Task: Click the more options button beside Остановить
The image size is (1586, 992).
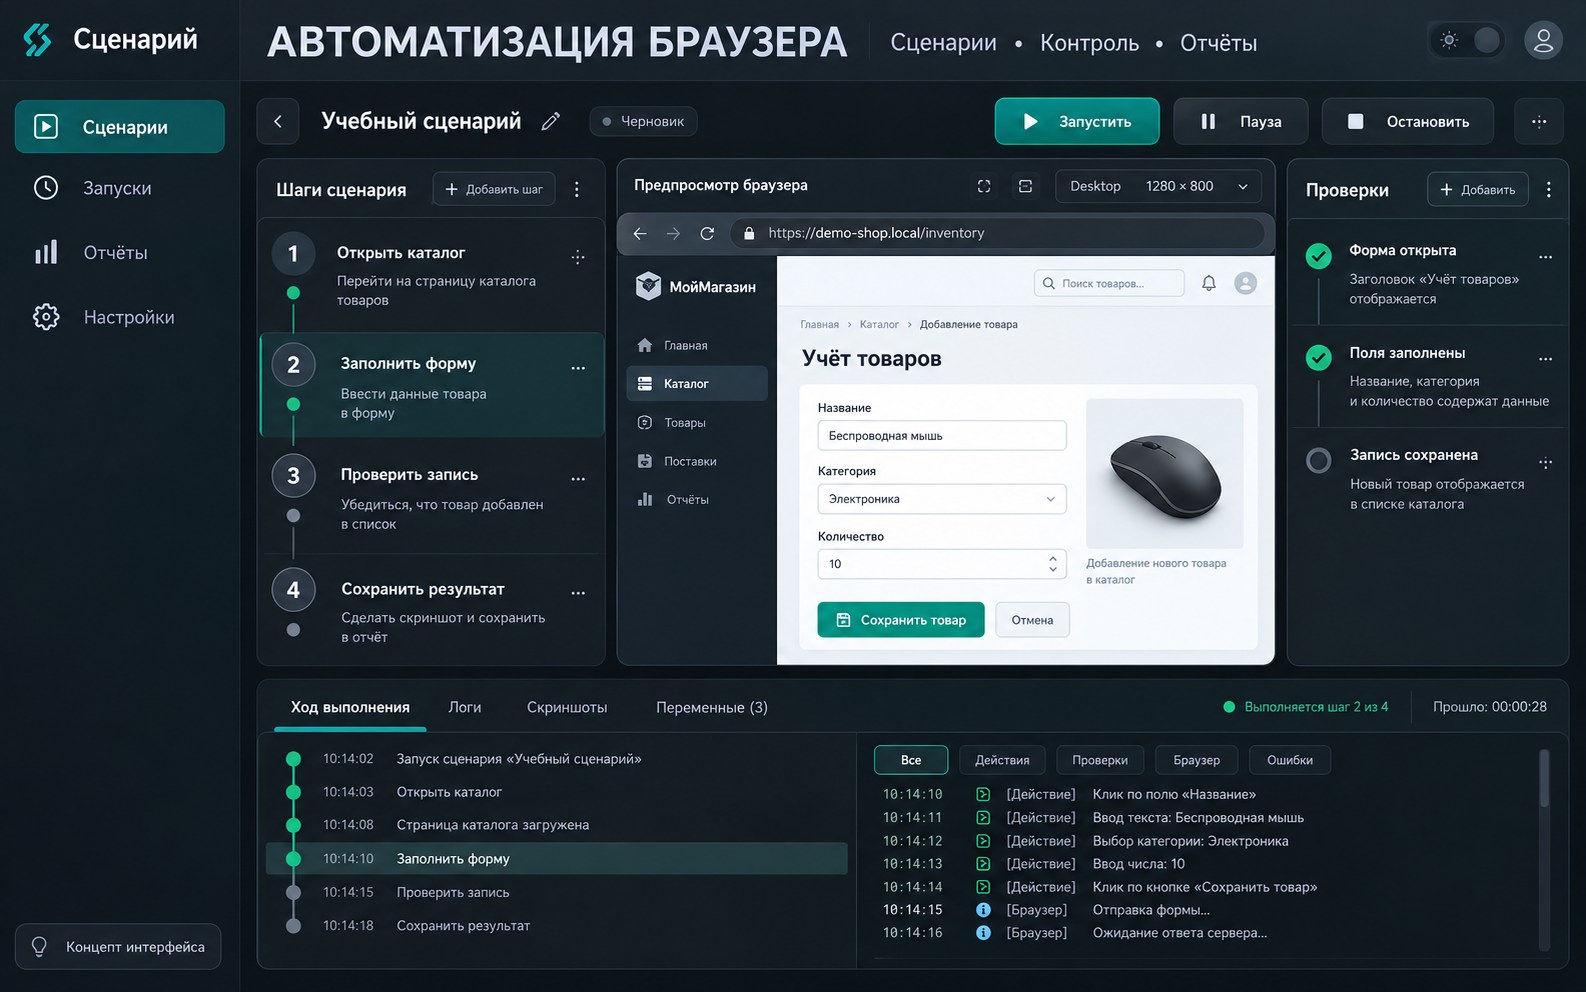Action: click(x=1539, y=122)
